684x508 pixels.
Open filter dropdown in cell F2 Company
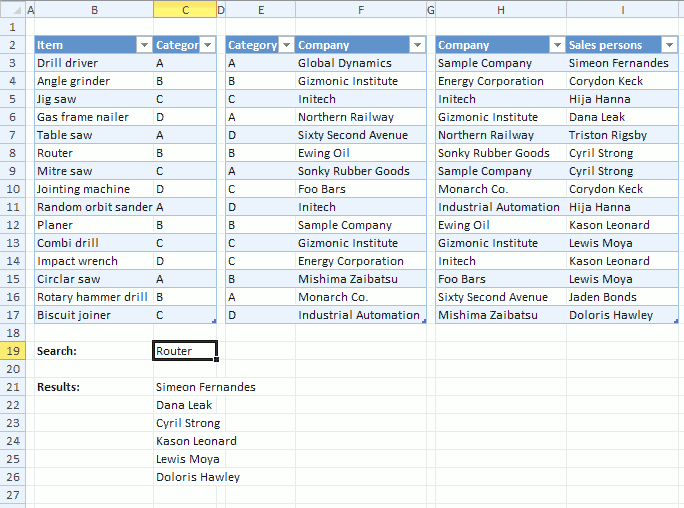pos(417,45)
